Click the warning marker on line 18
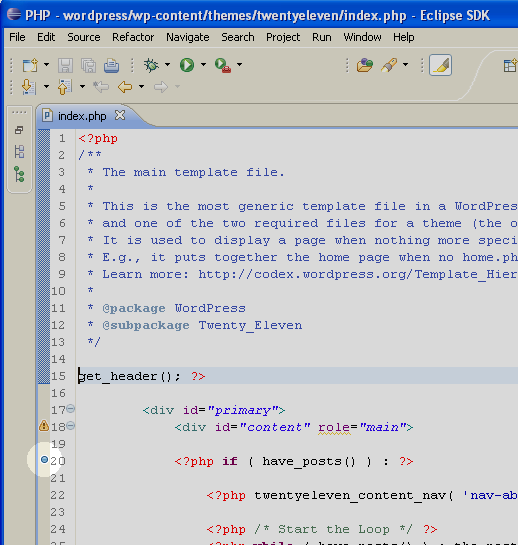518x545 pixels. click(x=44, y=425)
